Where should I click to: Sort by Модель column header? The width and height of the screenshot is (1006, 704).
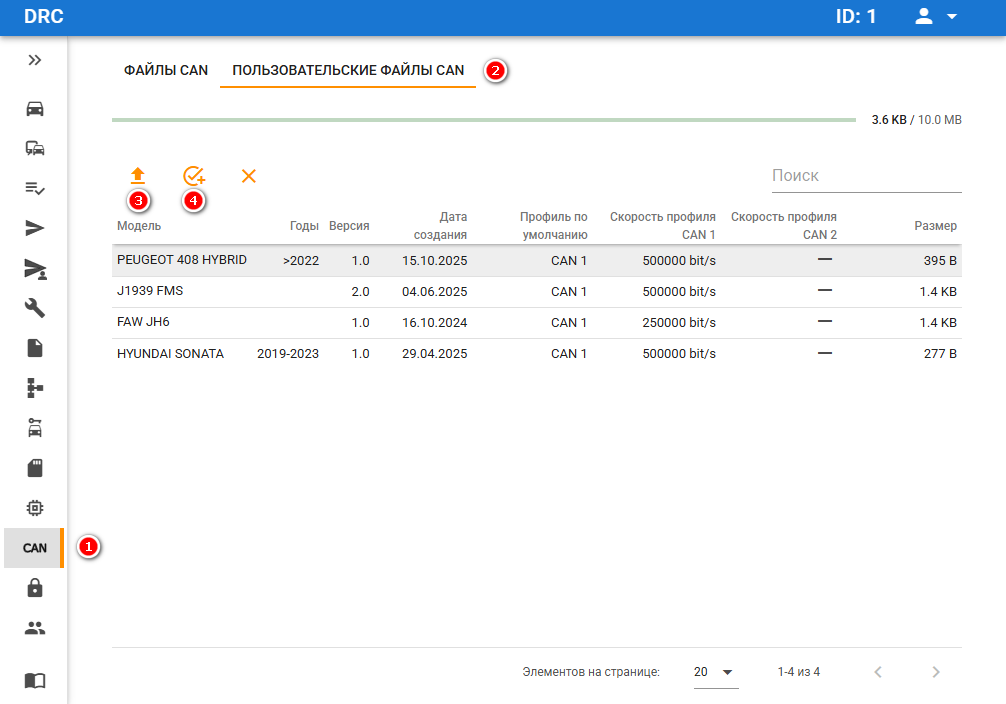pos(139,226)
